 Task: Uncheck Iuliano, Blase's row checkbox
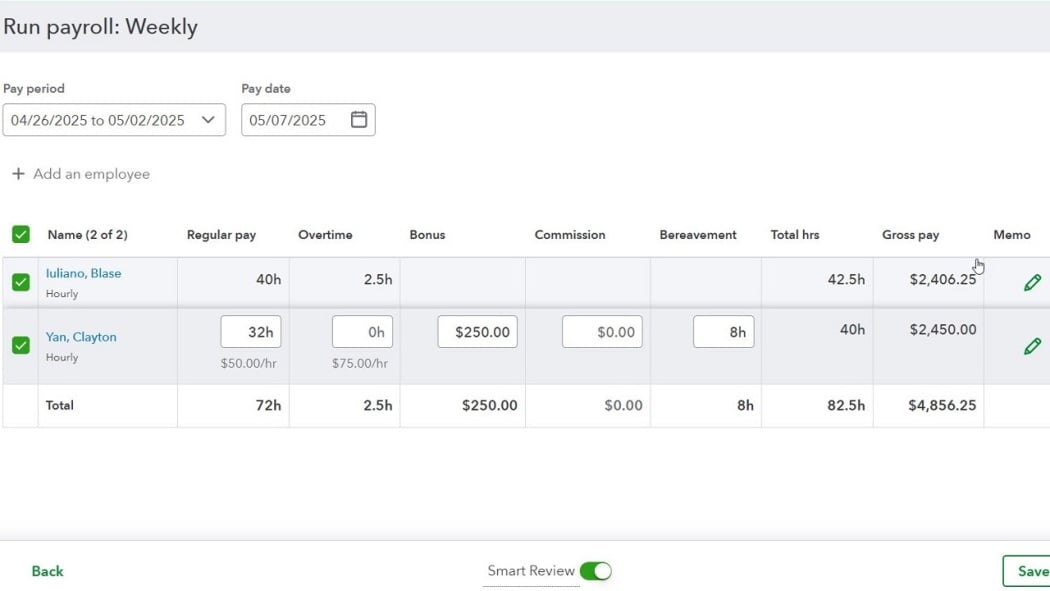[20, 282]
